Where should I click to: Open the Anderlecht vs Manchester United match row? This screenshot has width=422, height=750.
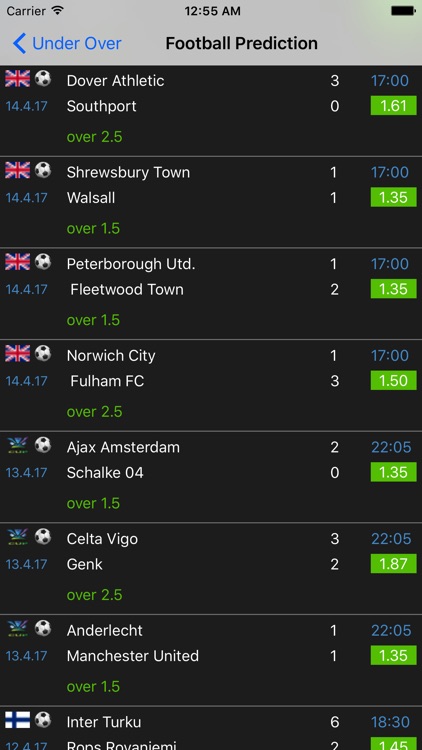coord(211,661)
